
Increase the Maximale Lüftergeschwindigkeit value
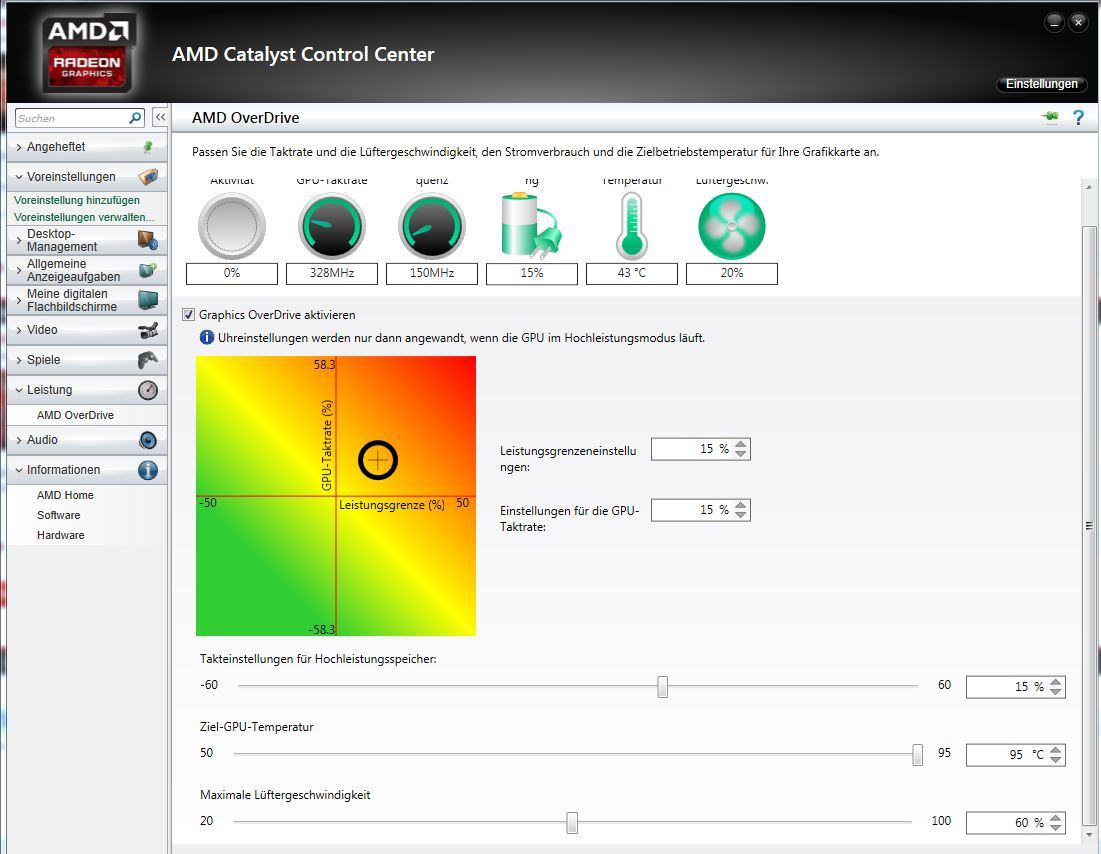point(1056,818)
